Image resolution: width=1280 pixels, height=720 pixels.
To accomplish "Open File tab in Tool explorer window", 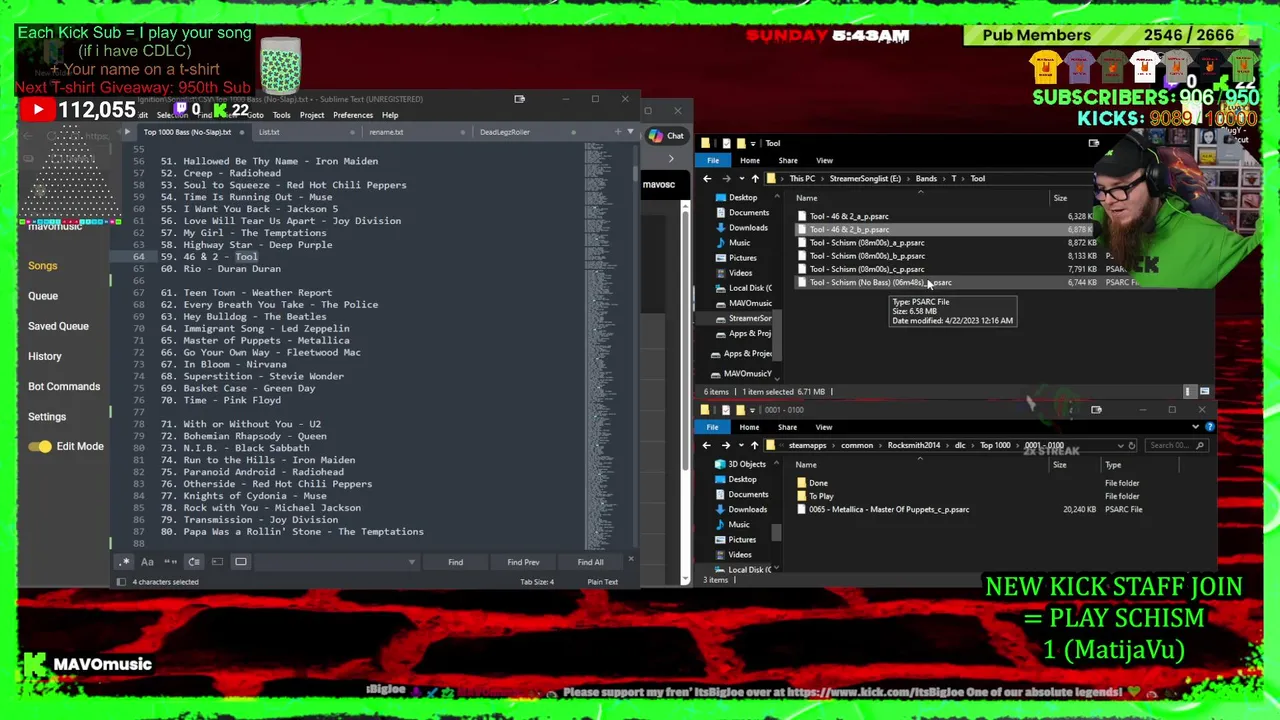I will pyautogui.click(x=712, y=161).
